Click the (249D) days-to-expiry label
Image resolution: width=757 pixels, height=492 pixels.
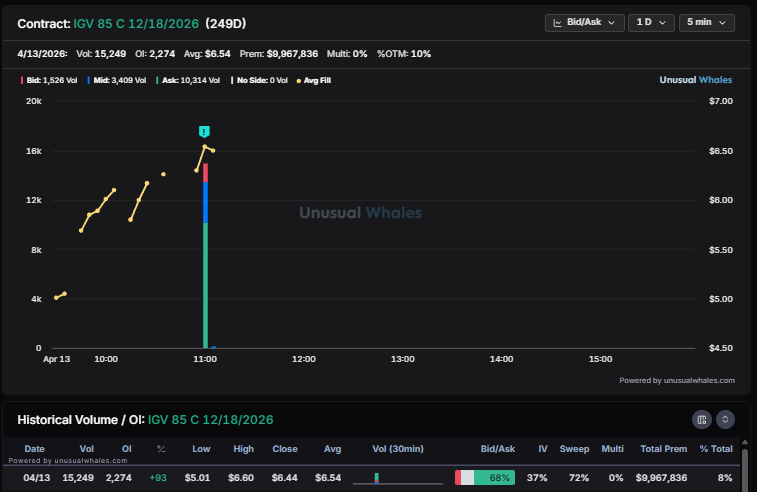tap(225, 24)
